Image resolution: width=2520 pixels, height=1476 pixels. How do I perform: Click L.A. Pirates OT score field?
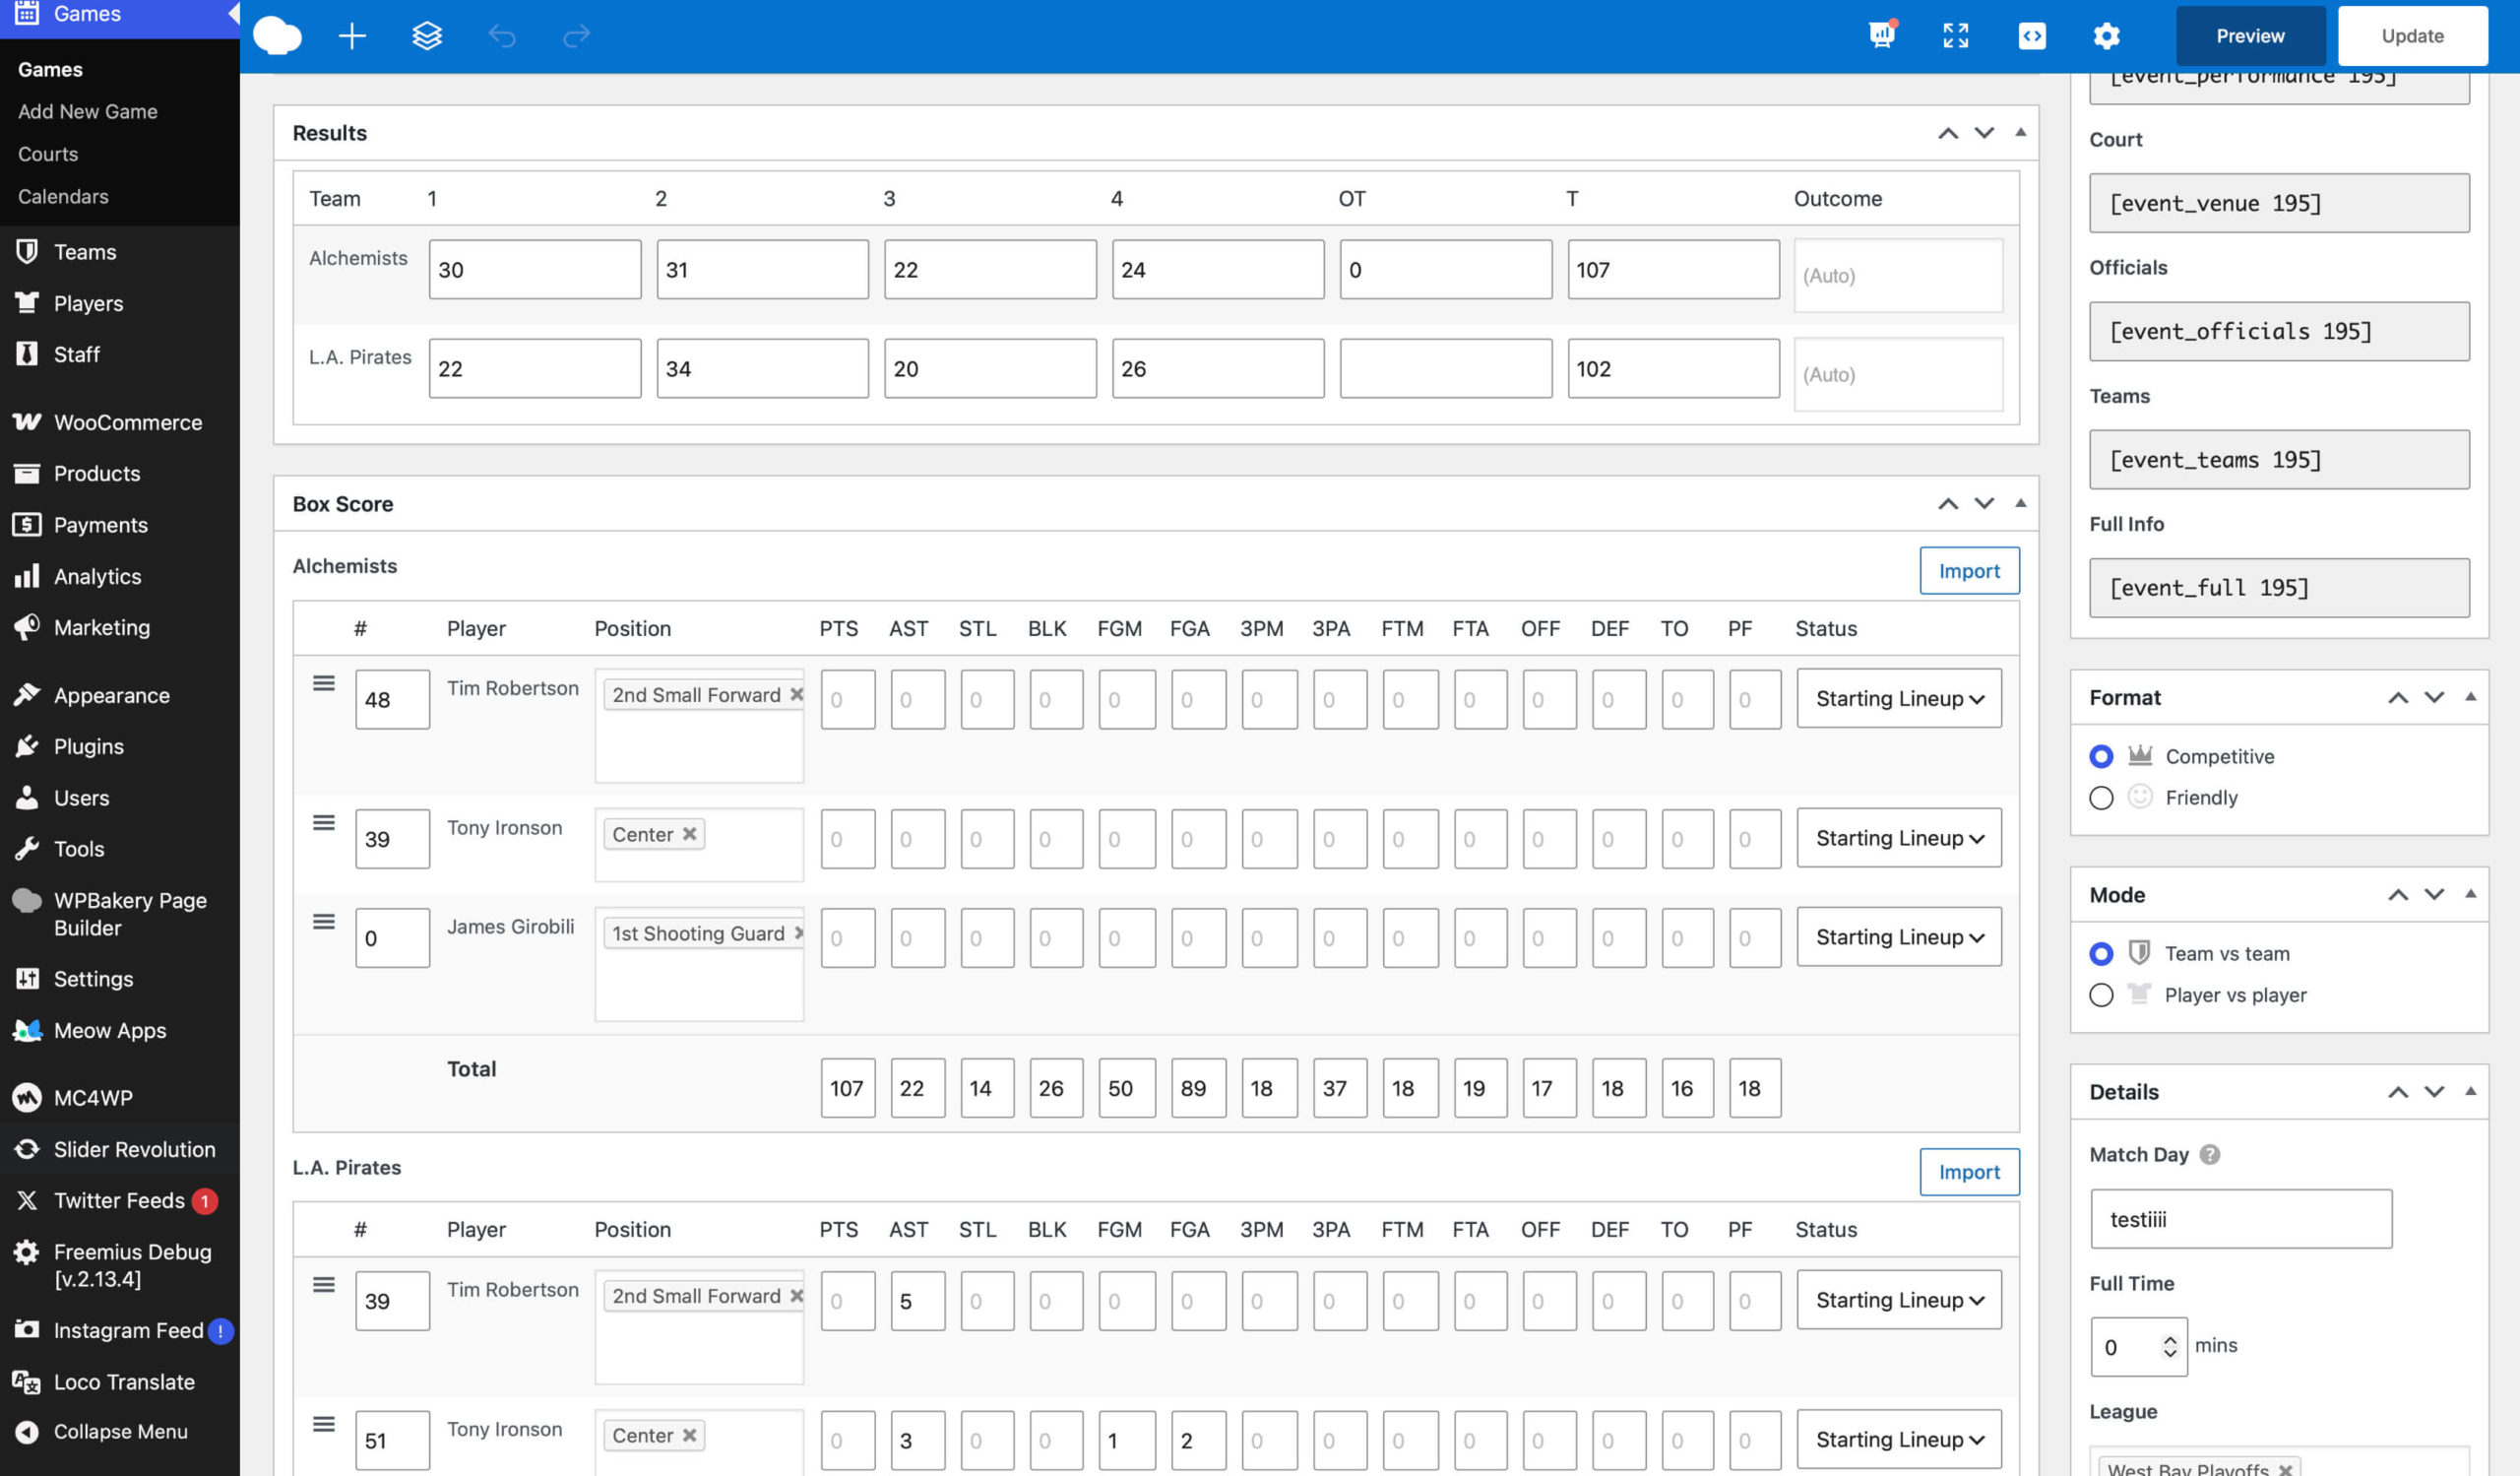point(1446,368)
